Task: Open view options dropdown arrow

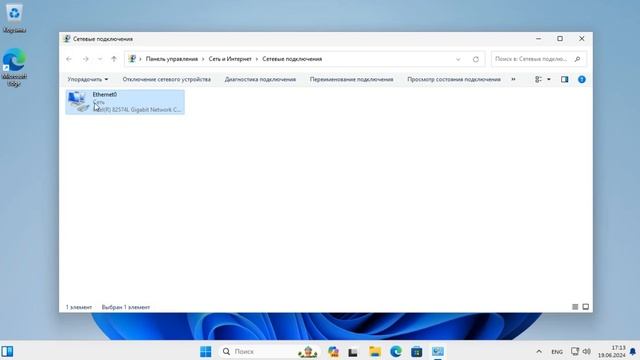Action: [x=549, y=79]
